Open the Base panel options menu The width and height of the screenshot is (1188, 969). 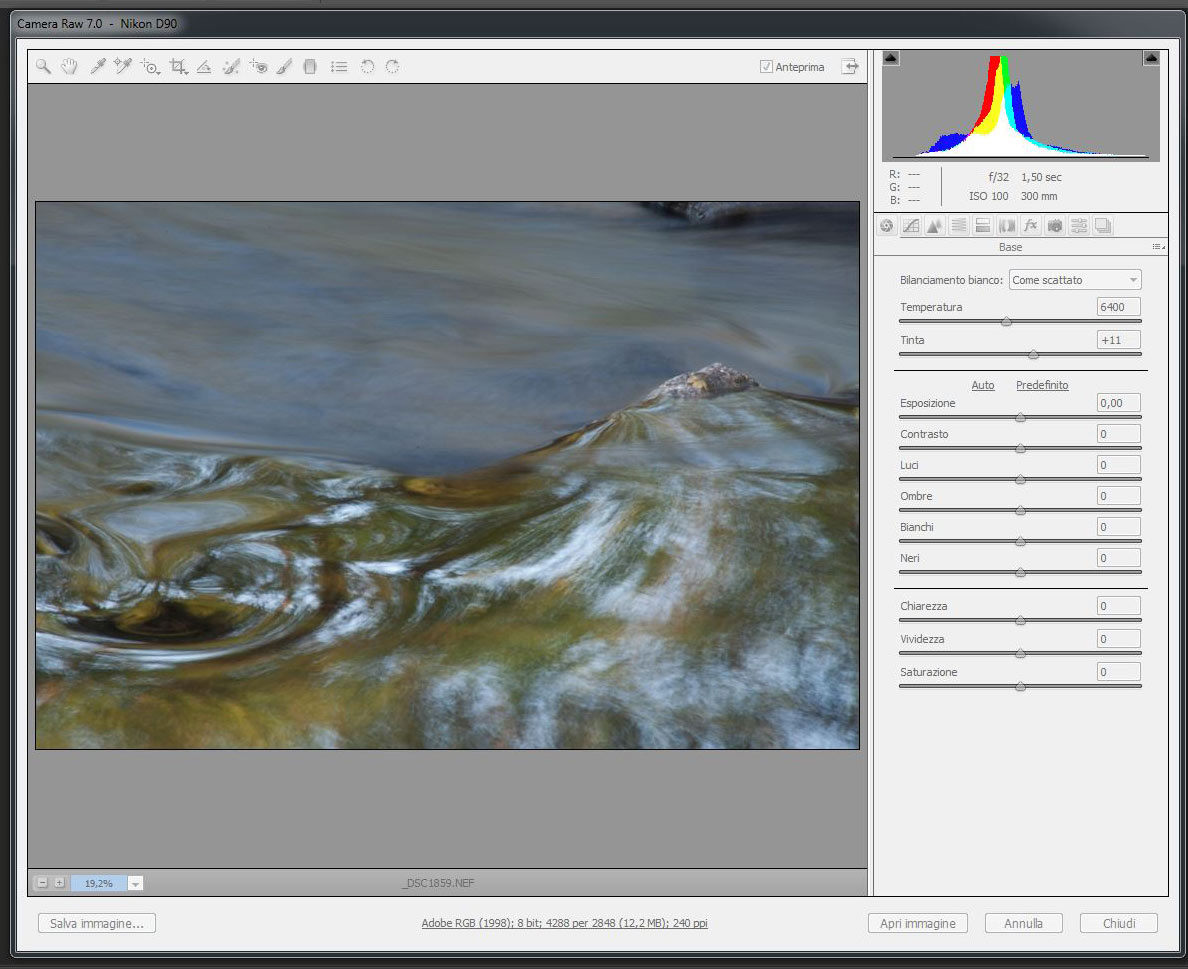[1157, 246]
